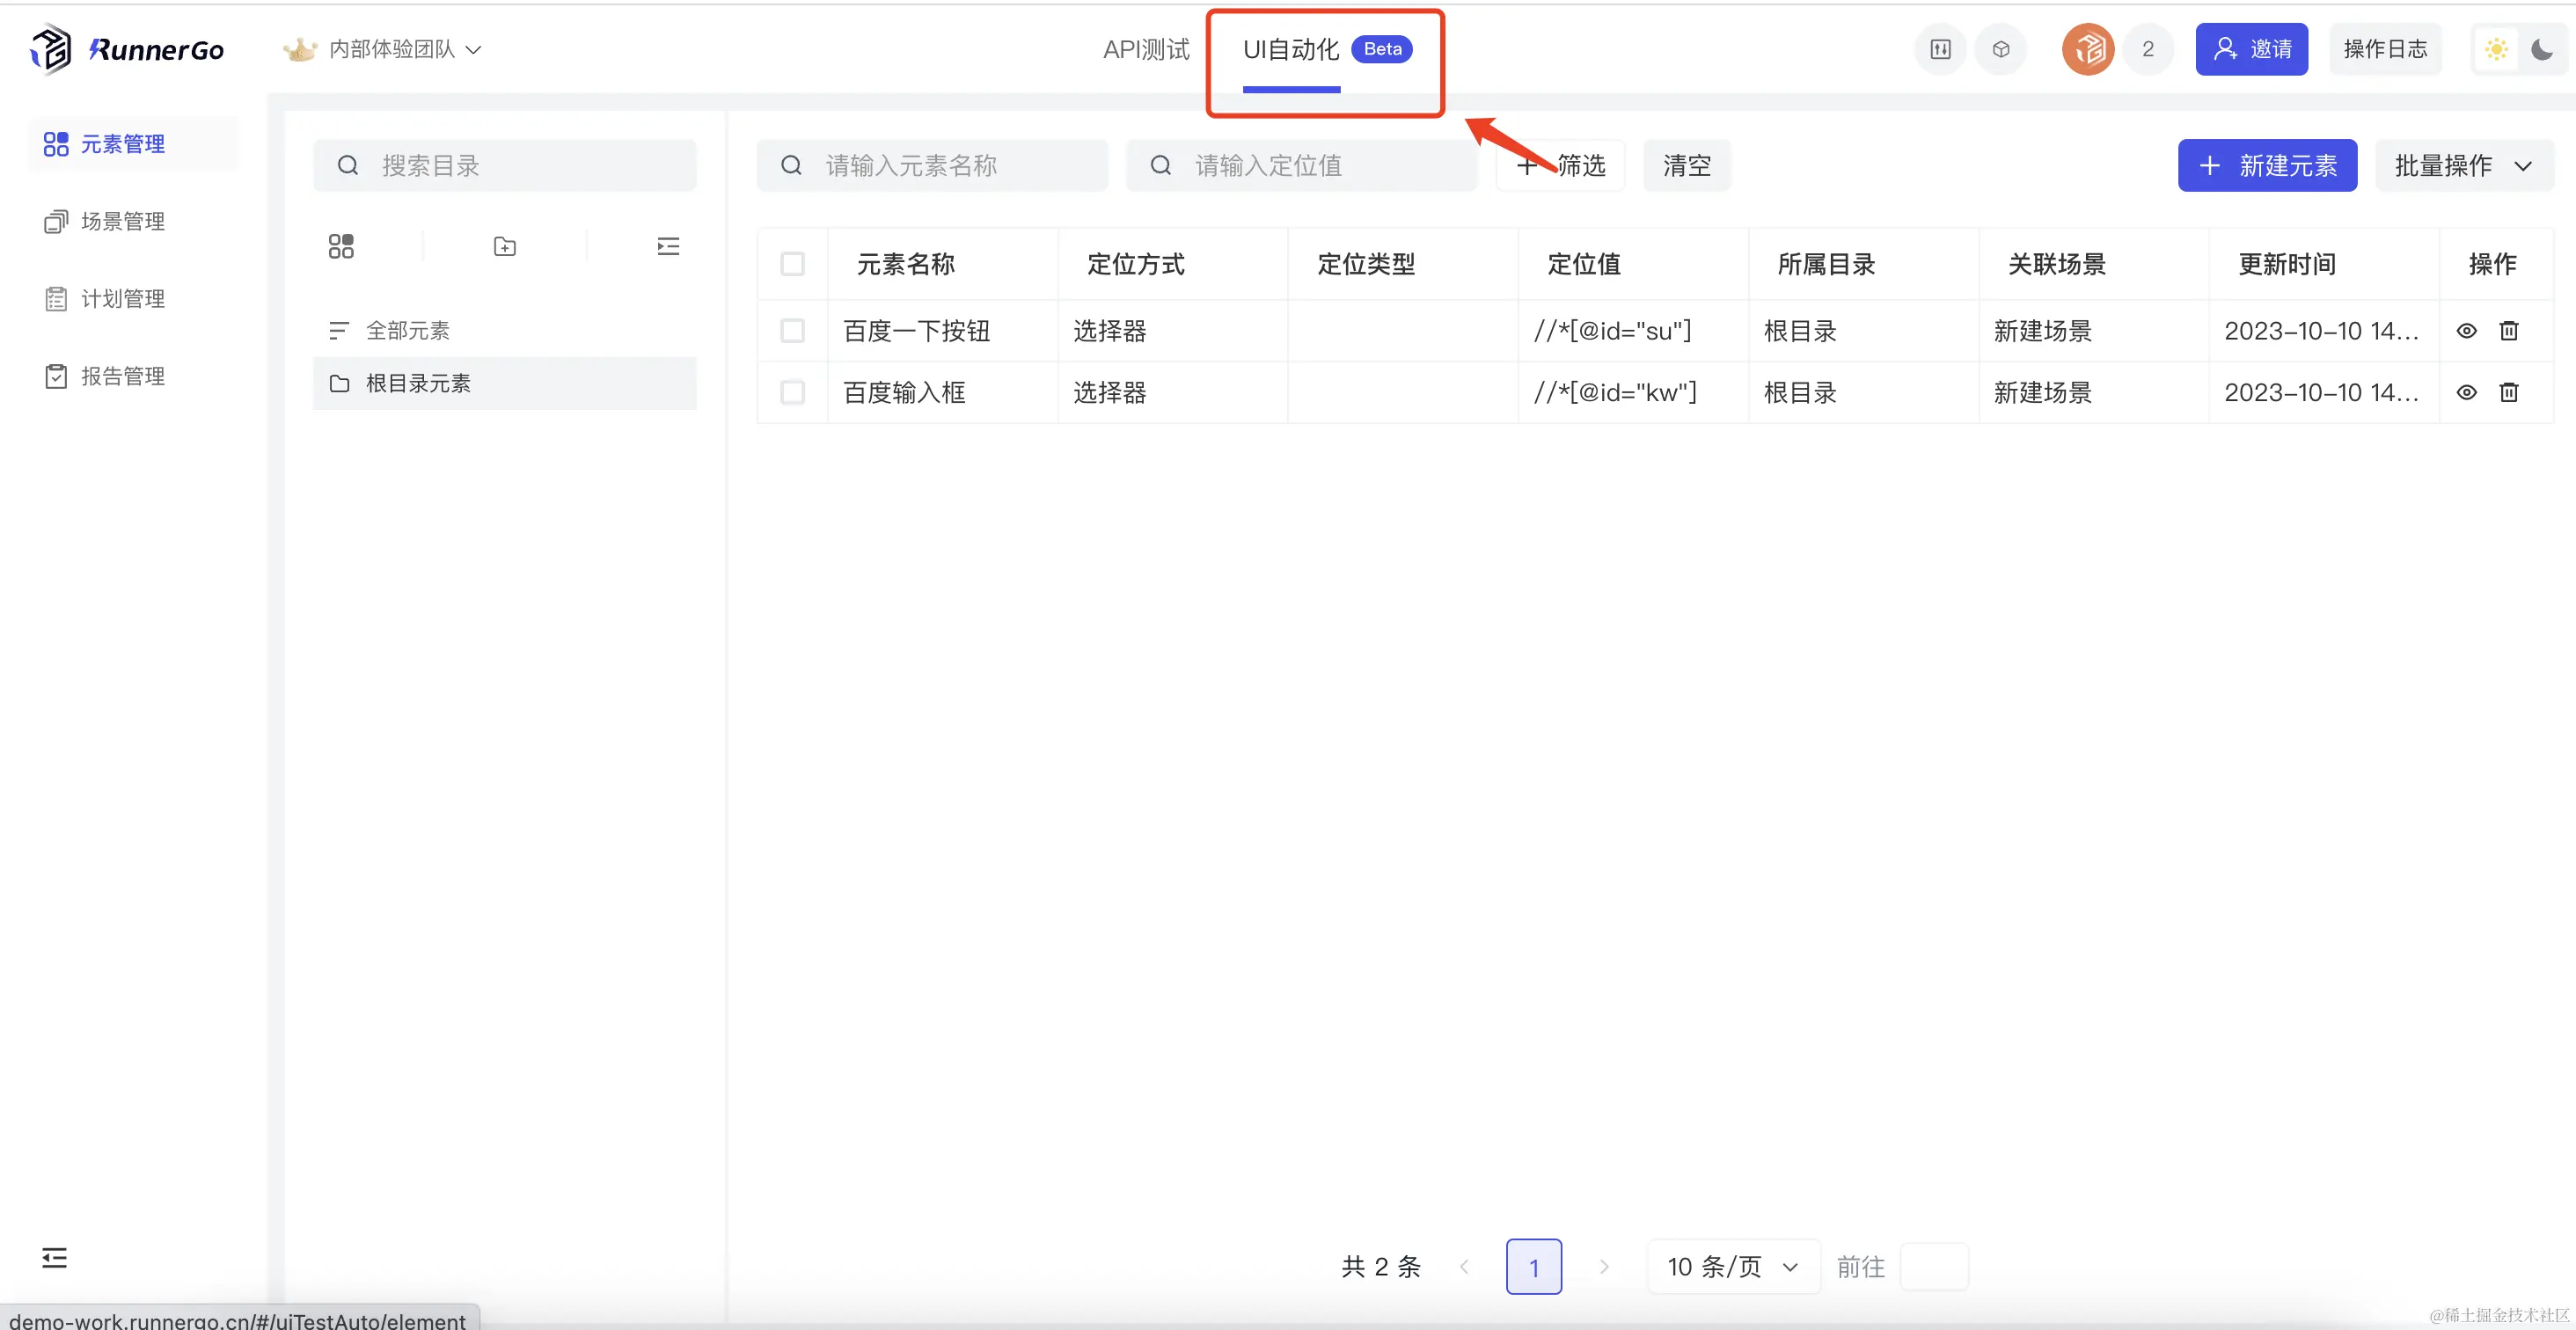Delete the 百度一下按钮 element via trash icon
Image resolution: width=2576 pixels, height=1330 pixels.
2509,331
